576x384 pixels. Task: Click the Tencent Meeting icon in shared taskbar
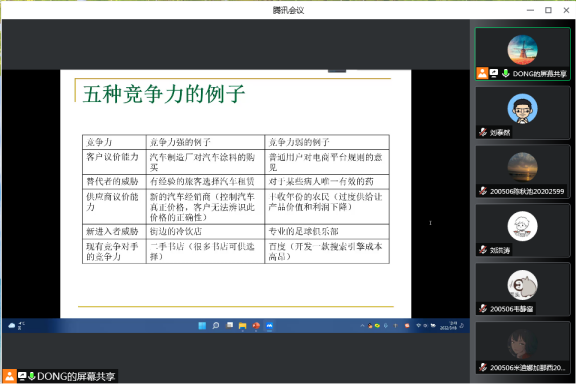[x=269, y=326]
